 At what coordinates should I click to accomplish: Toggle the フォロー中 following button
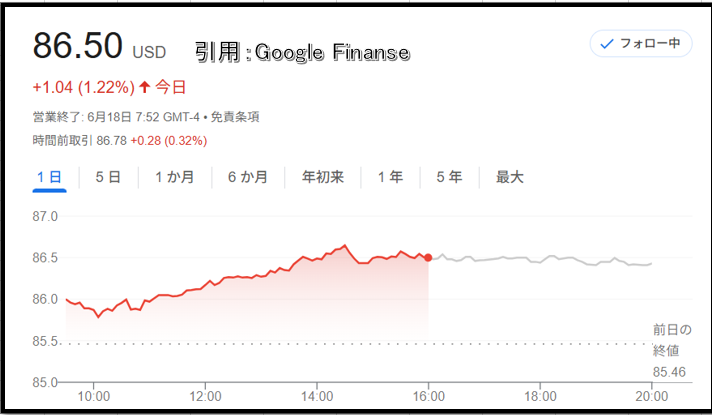coord(641,44)
